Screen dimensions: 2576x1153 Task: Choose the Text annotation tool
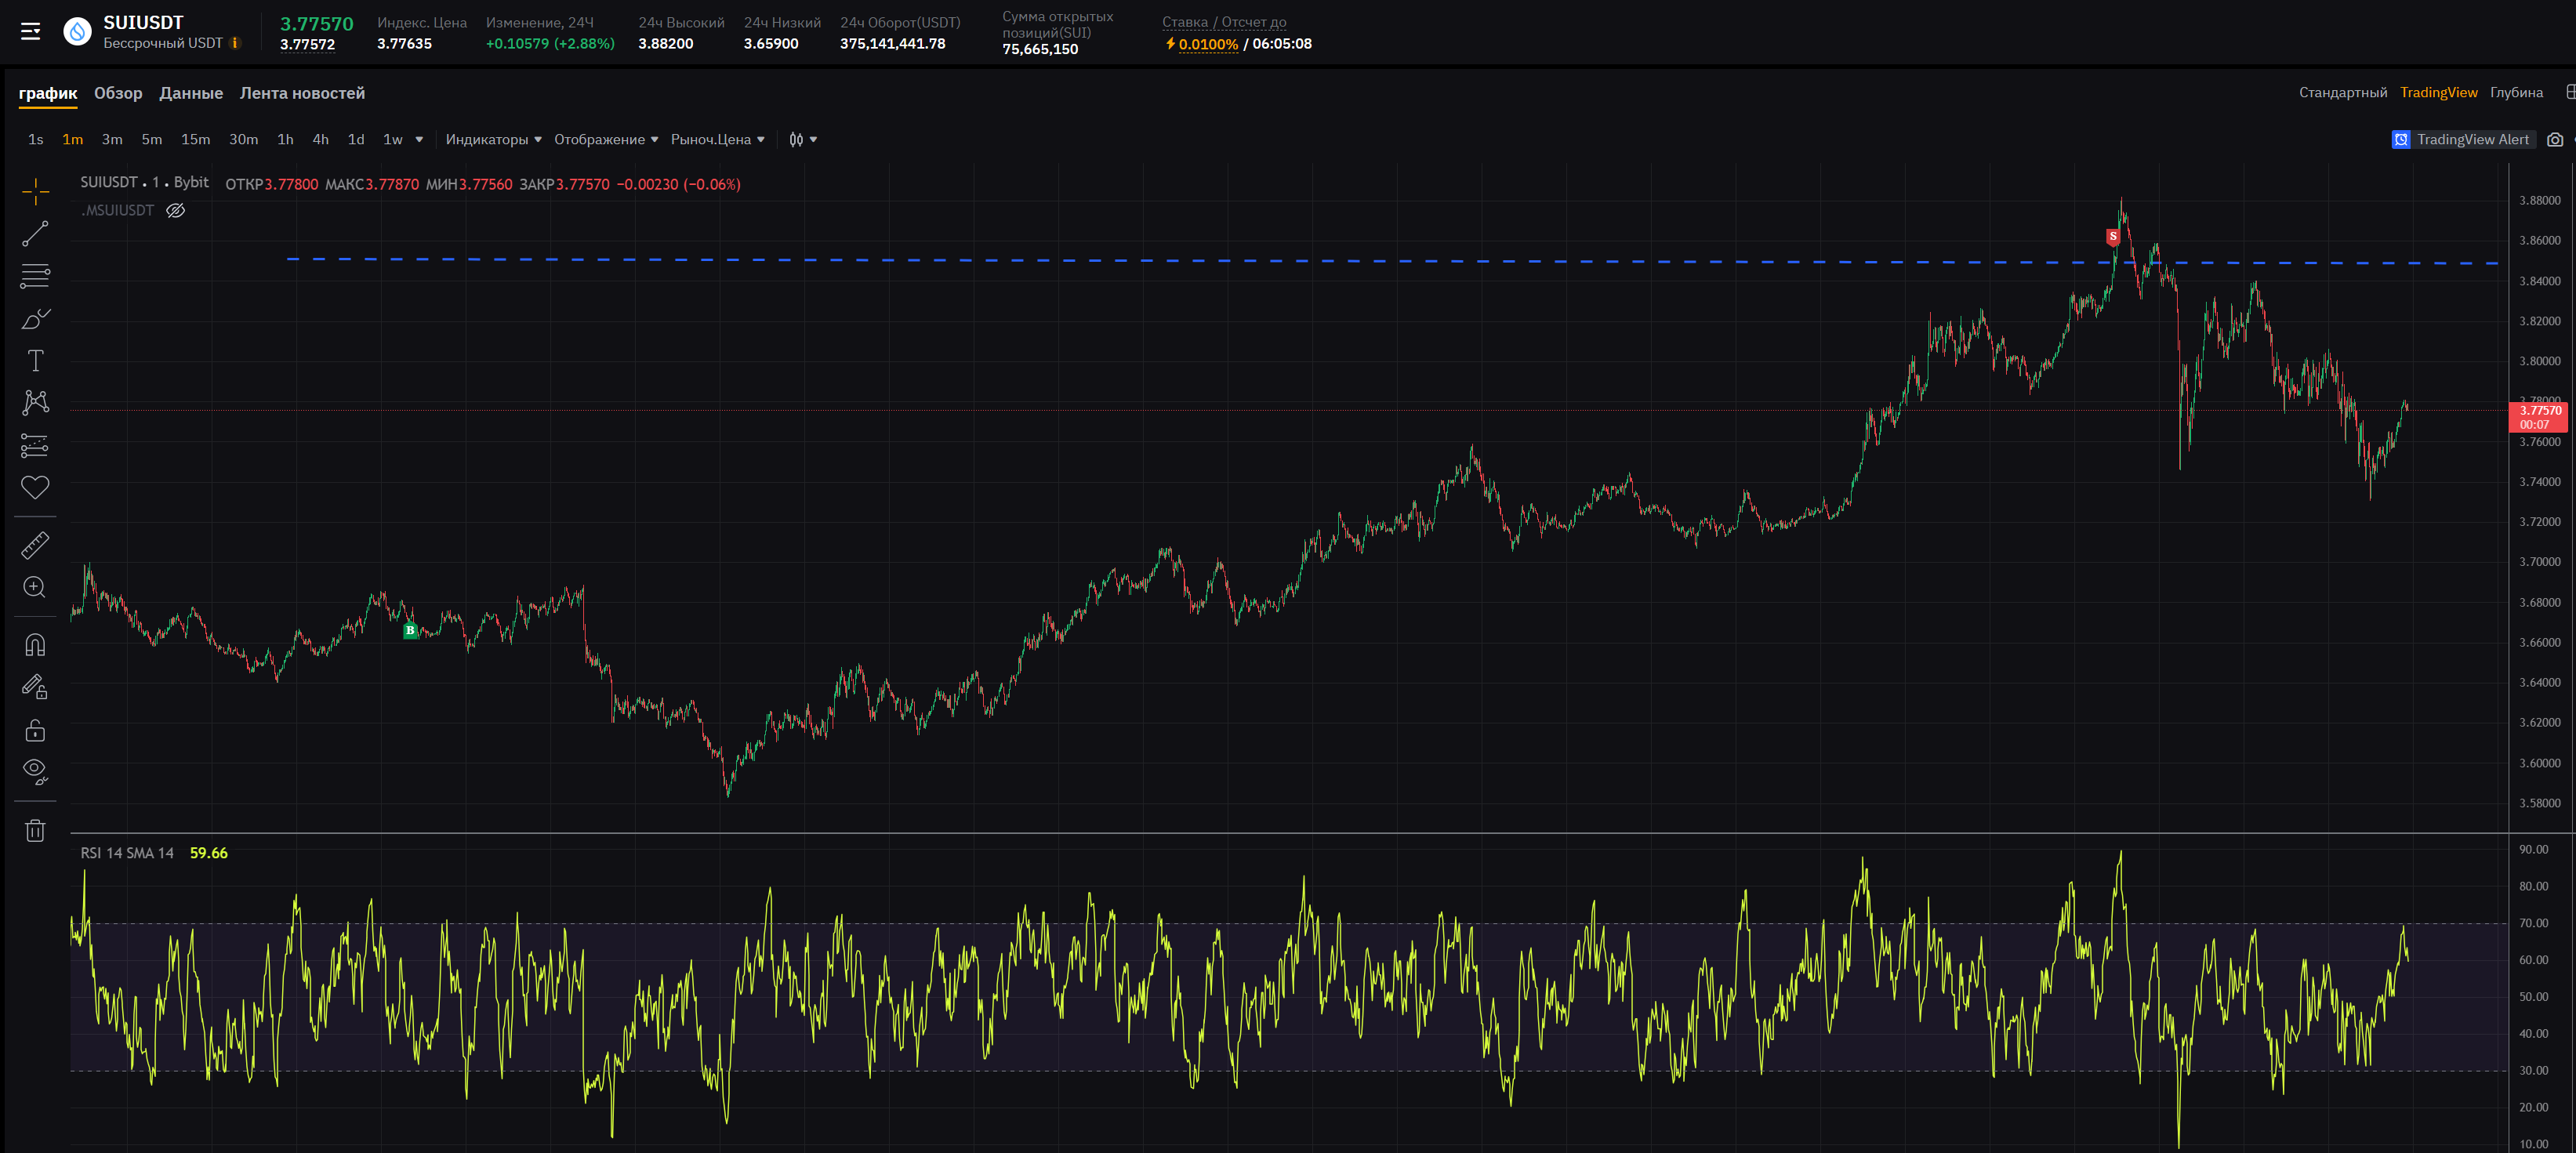point(35,361)
